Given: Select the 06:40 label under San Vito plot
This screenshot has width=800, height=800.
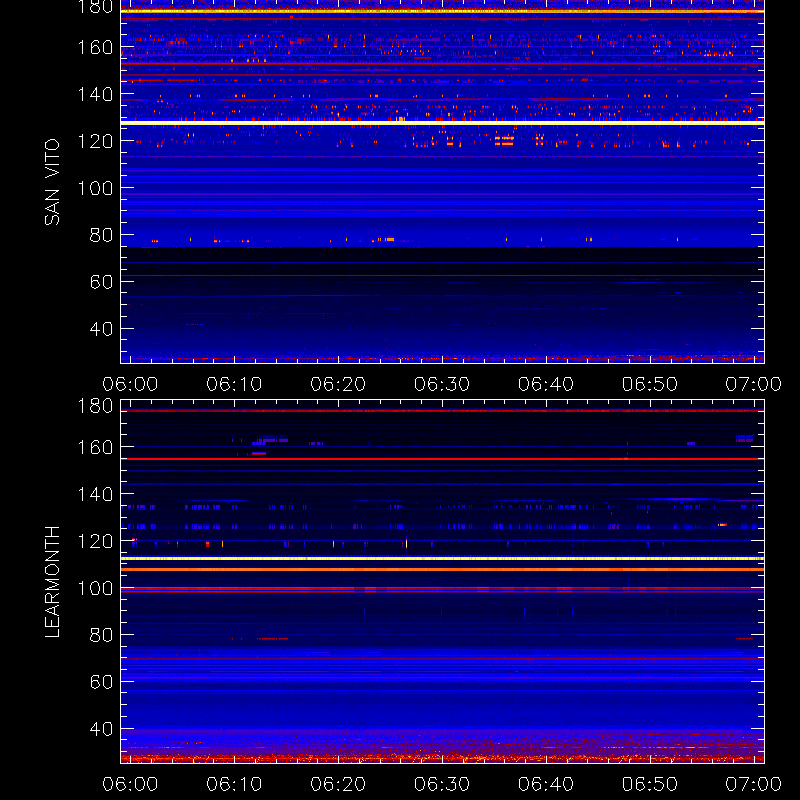Looking at the screenshot, I should pos(546,384).
